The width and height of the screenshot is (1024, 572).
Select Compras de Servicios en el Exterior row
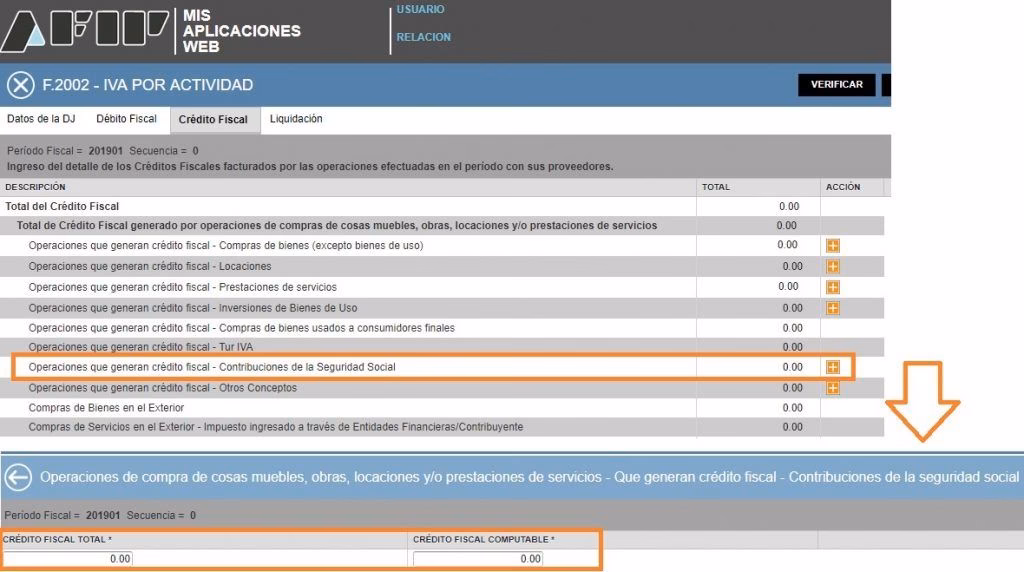(442, 427)
